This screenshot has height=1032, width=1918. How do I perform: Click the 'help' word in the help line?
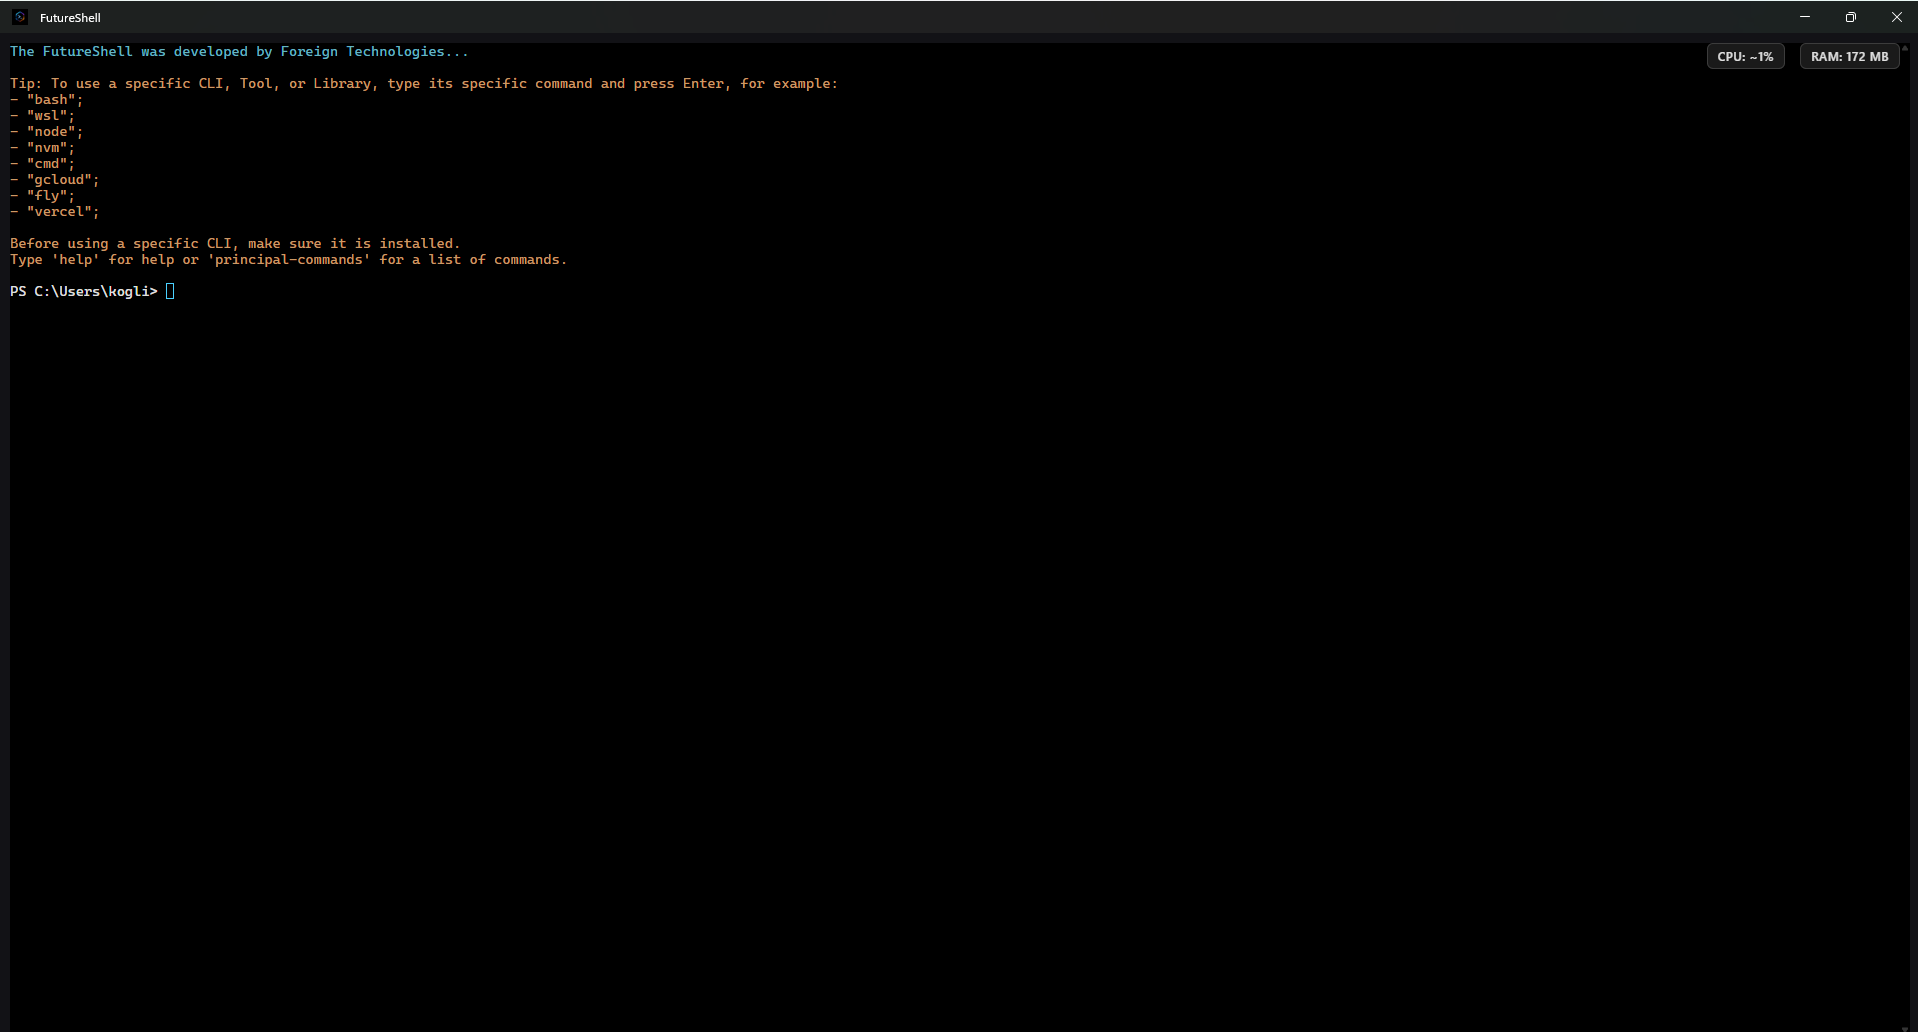(76, 260)
